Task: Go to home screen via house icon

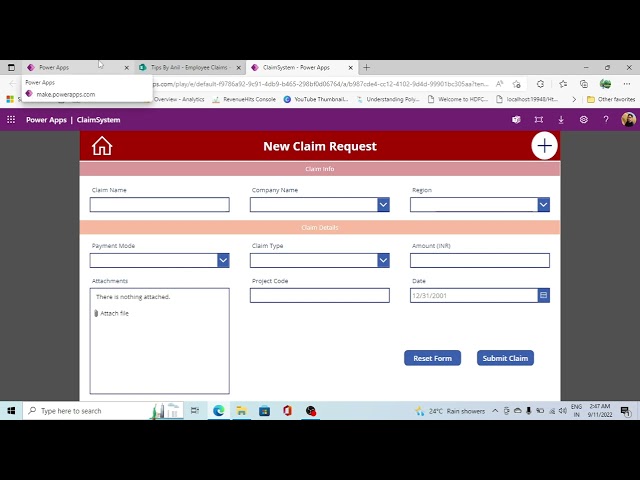Action: point(102,146)
